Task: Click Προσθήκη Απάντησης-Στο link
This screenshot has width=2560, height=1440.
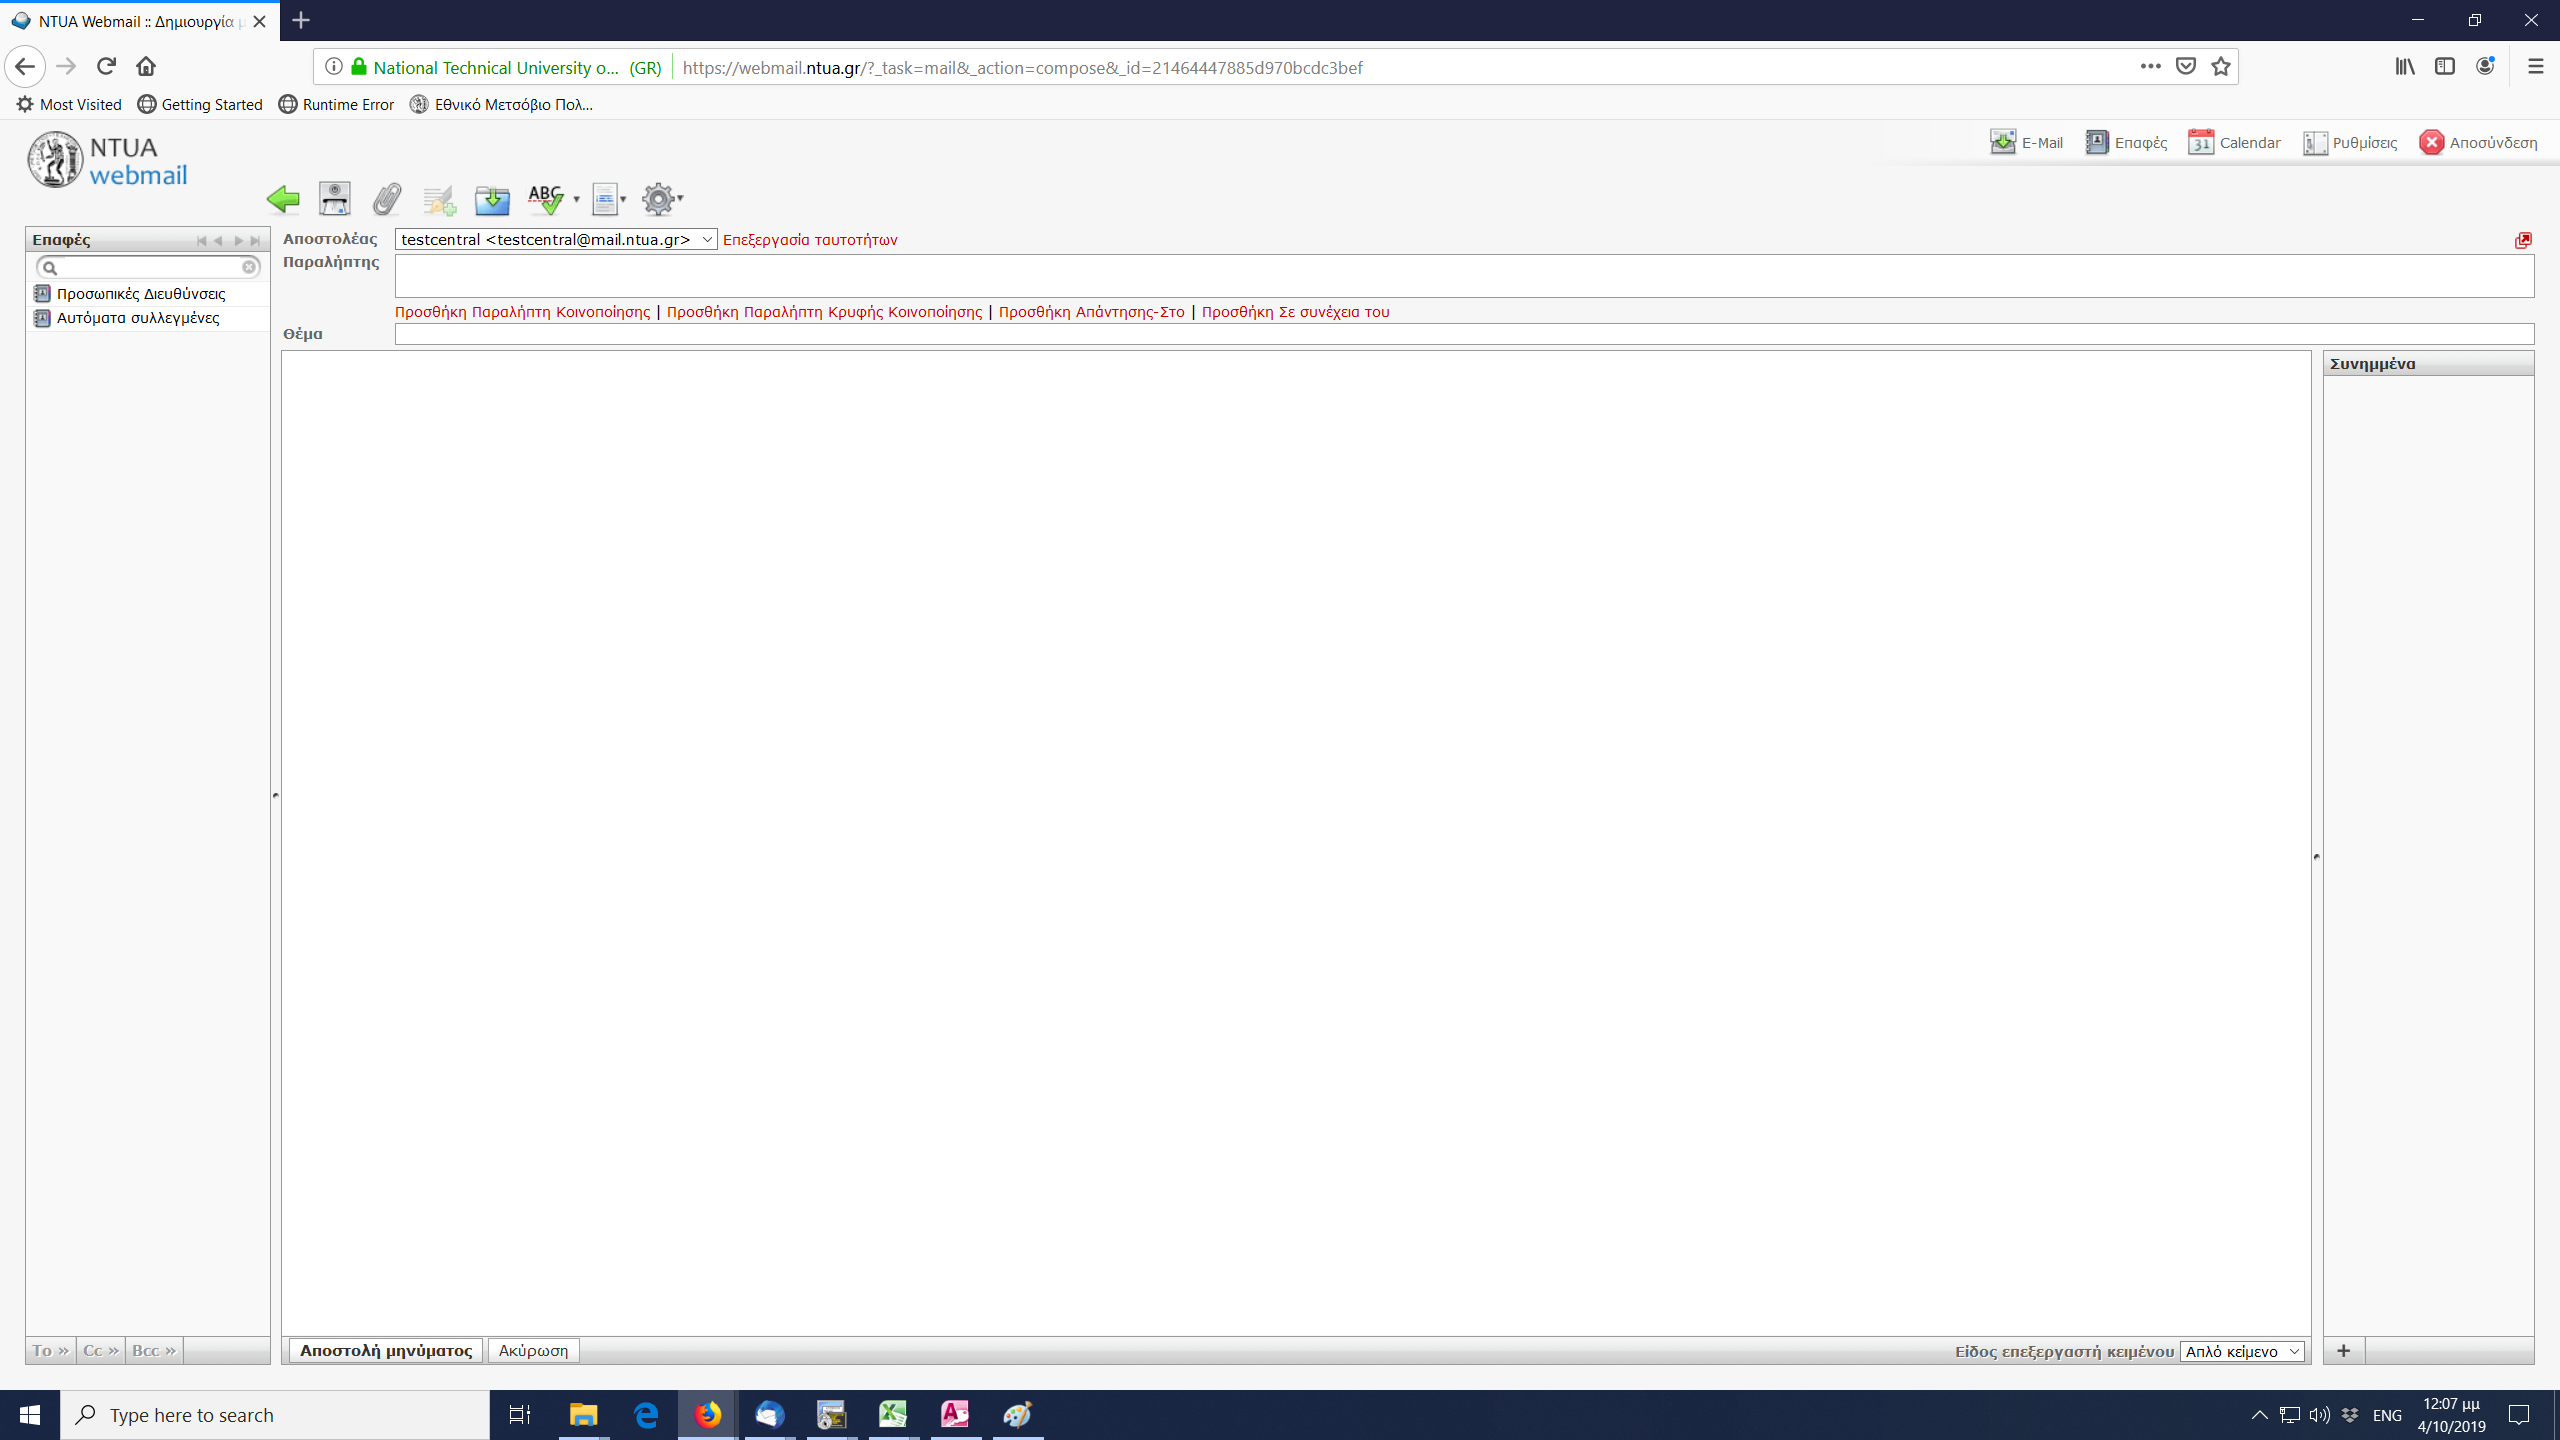Action: point(1091,312)
